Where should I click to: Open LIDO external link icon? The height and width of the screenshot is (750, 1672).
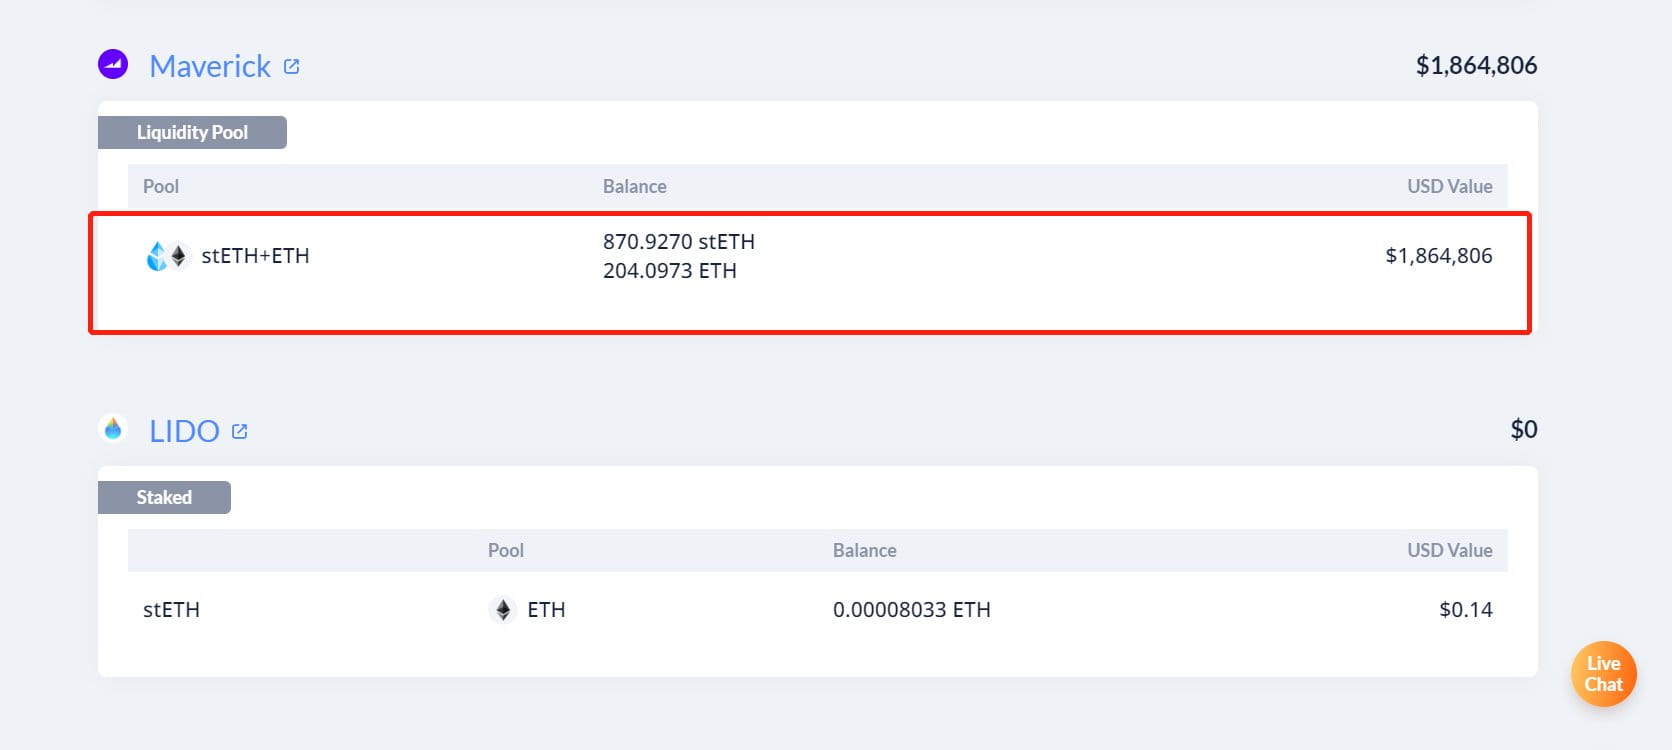(239, 431)
